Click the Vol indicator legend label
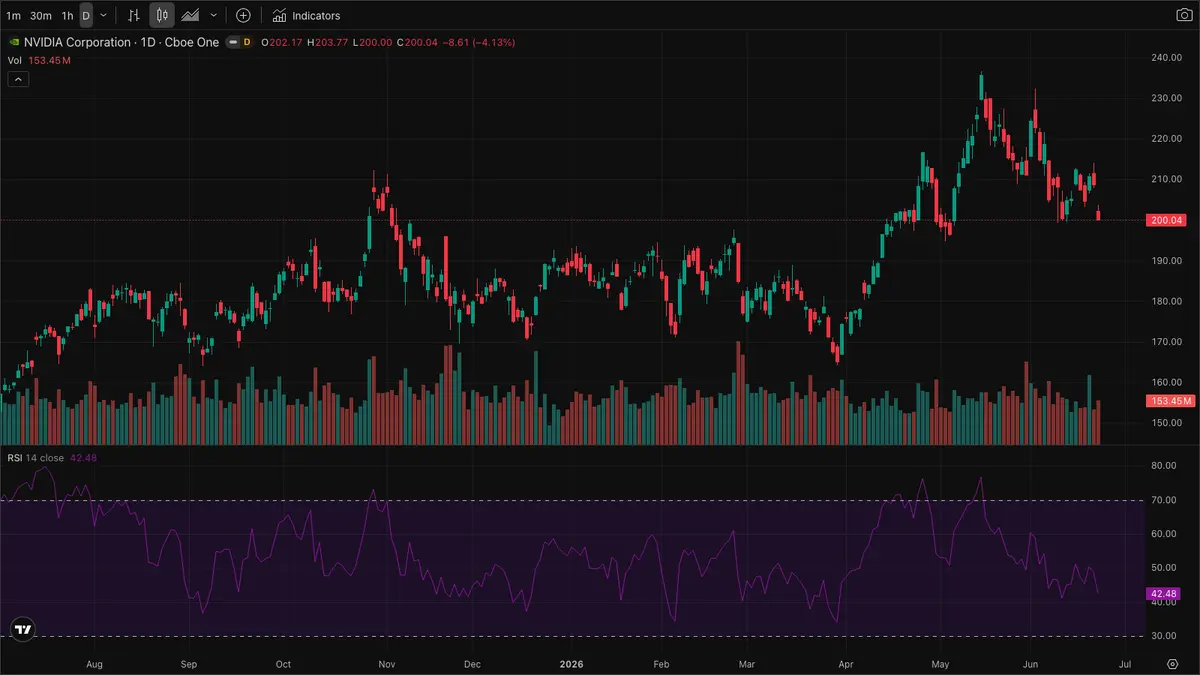The image size is (1200, 675). [15, 61]
